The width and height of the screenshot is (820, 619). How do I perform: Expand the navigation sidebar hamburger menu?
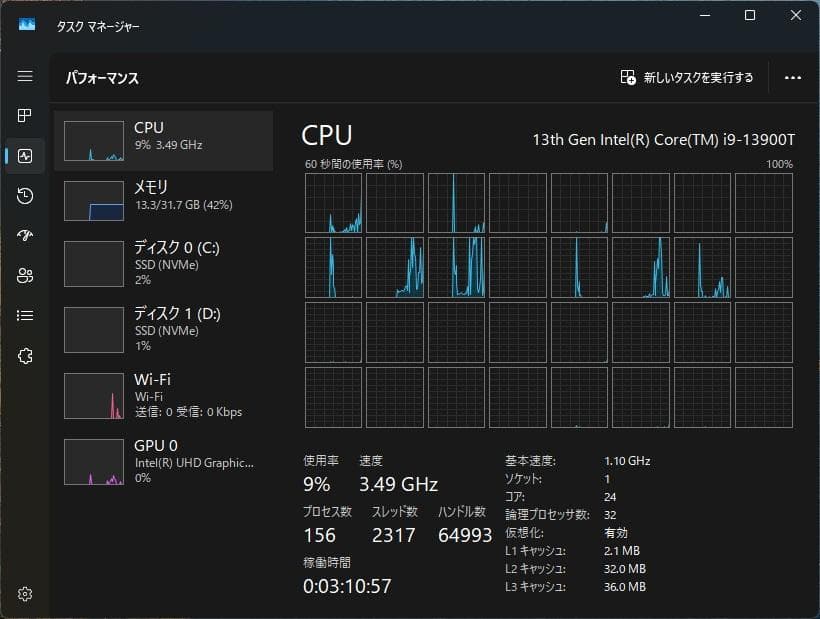[25, 75]
